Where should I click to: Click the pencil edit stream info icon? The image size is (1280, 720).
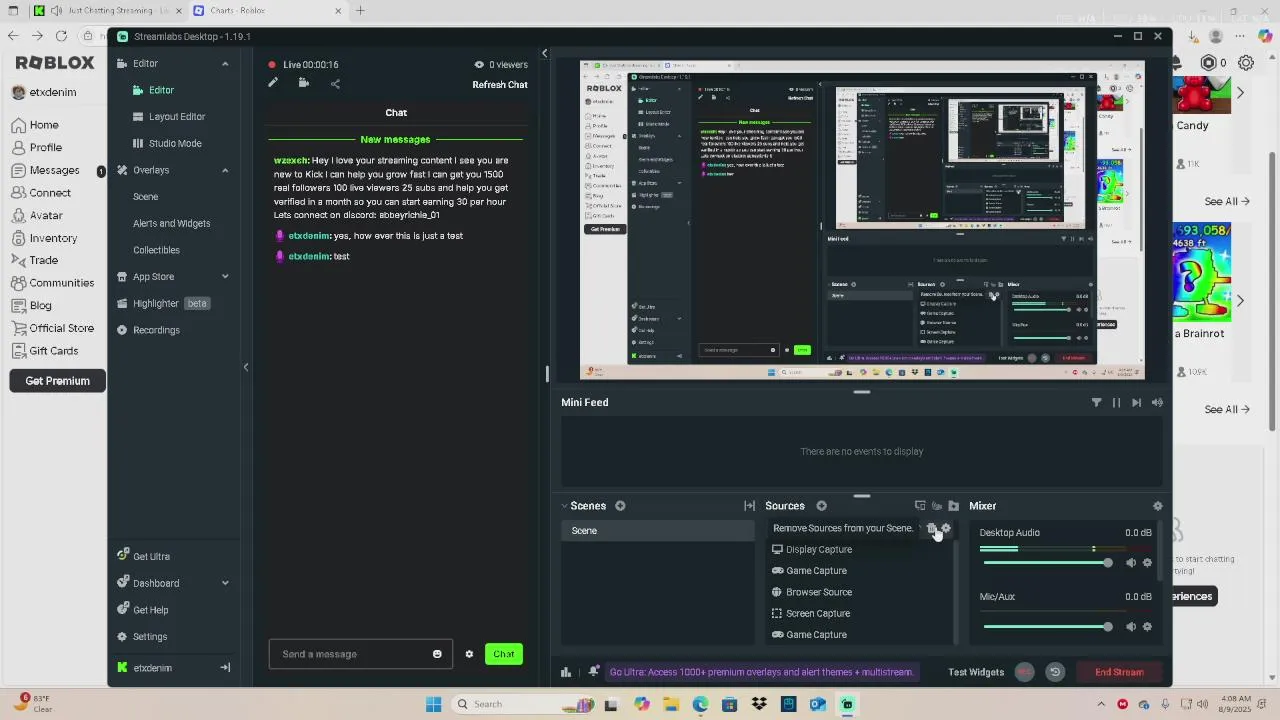tap(272, 83)
